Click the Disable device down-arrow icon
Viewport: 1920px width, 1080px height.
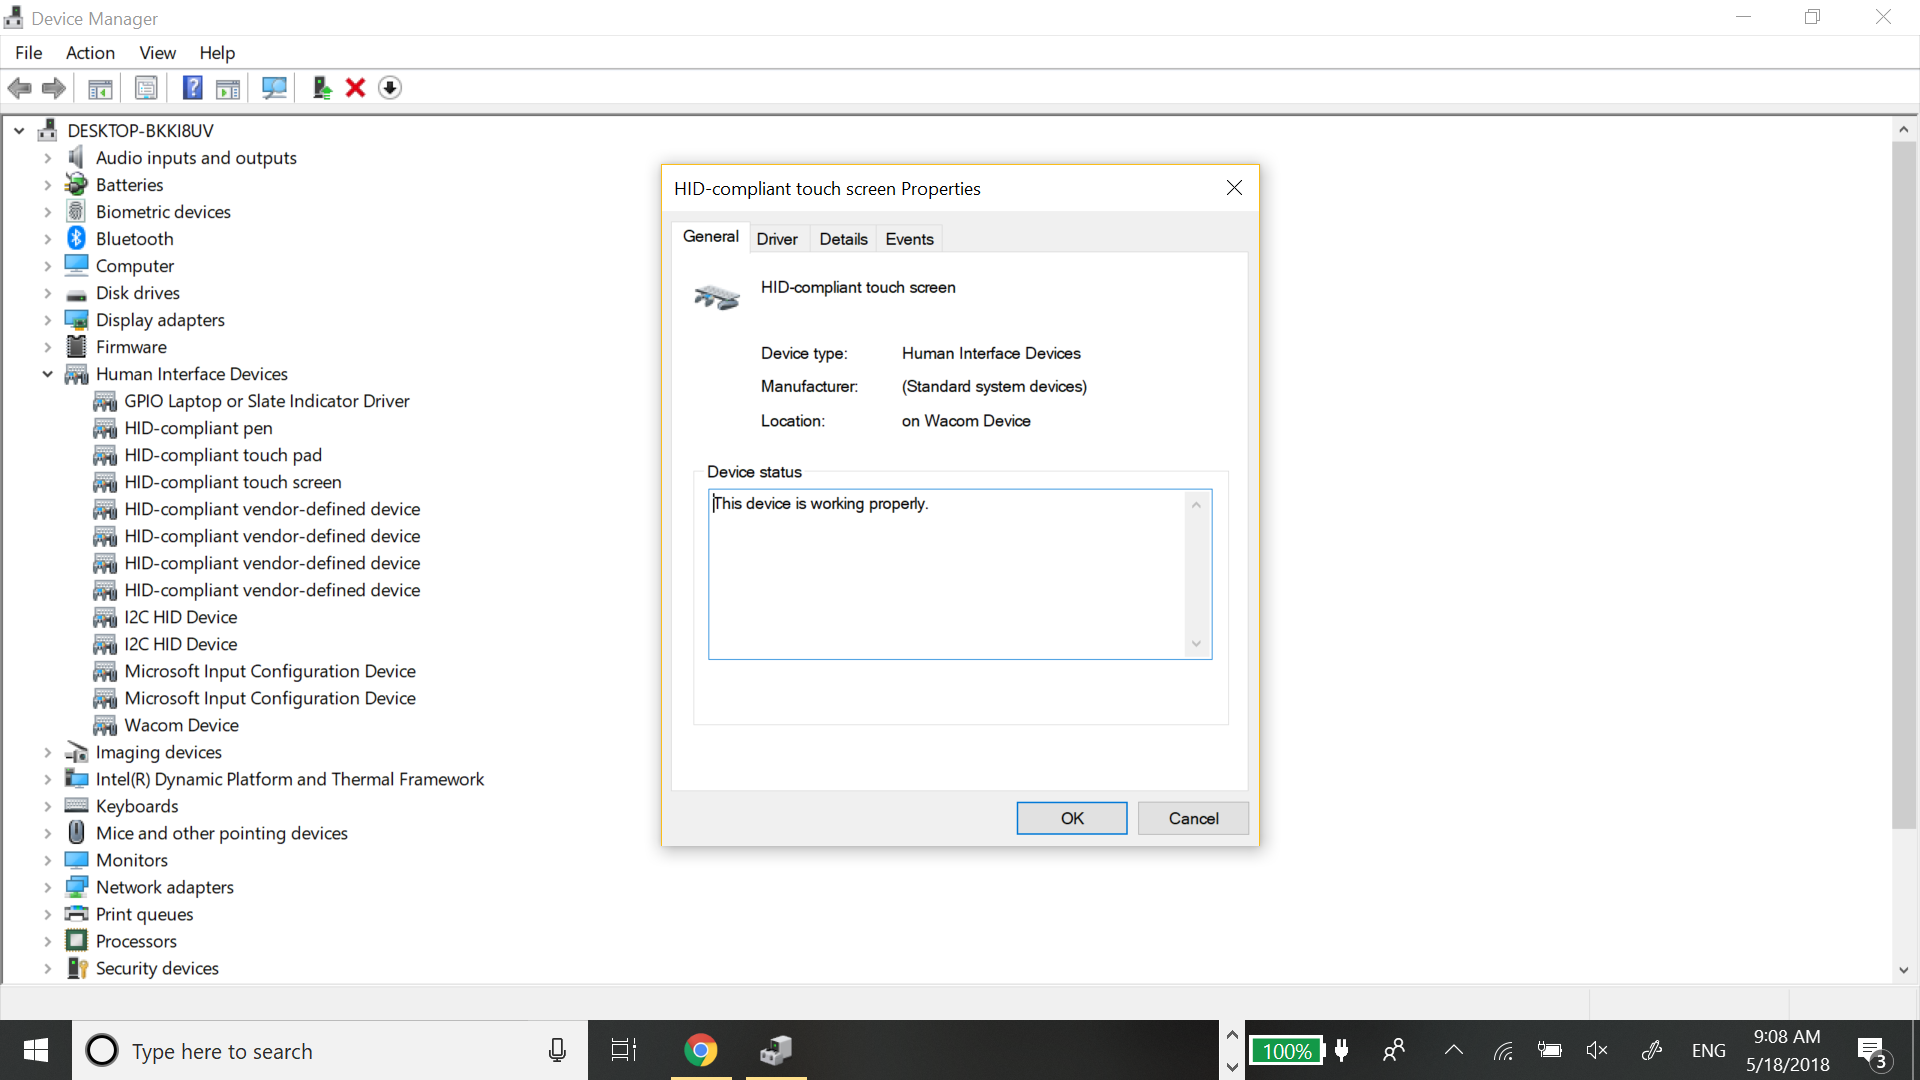390,88
